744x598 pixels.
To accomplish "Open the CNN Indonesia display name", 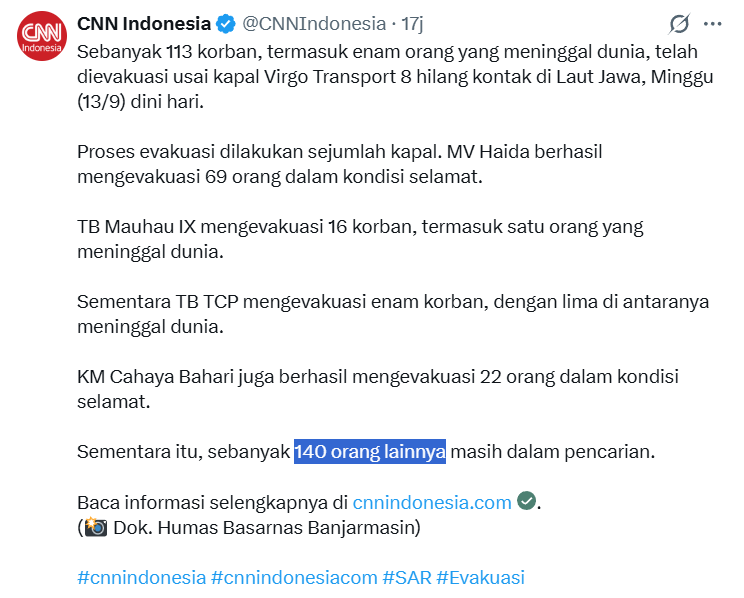I will pos(144,24).
